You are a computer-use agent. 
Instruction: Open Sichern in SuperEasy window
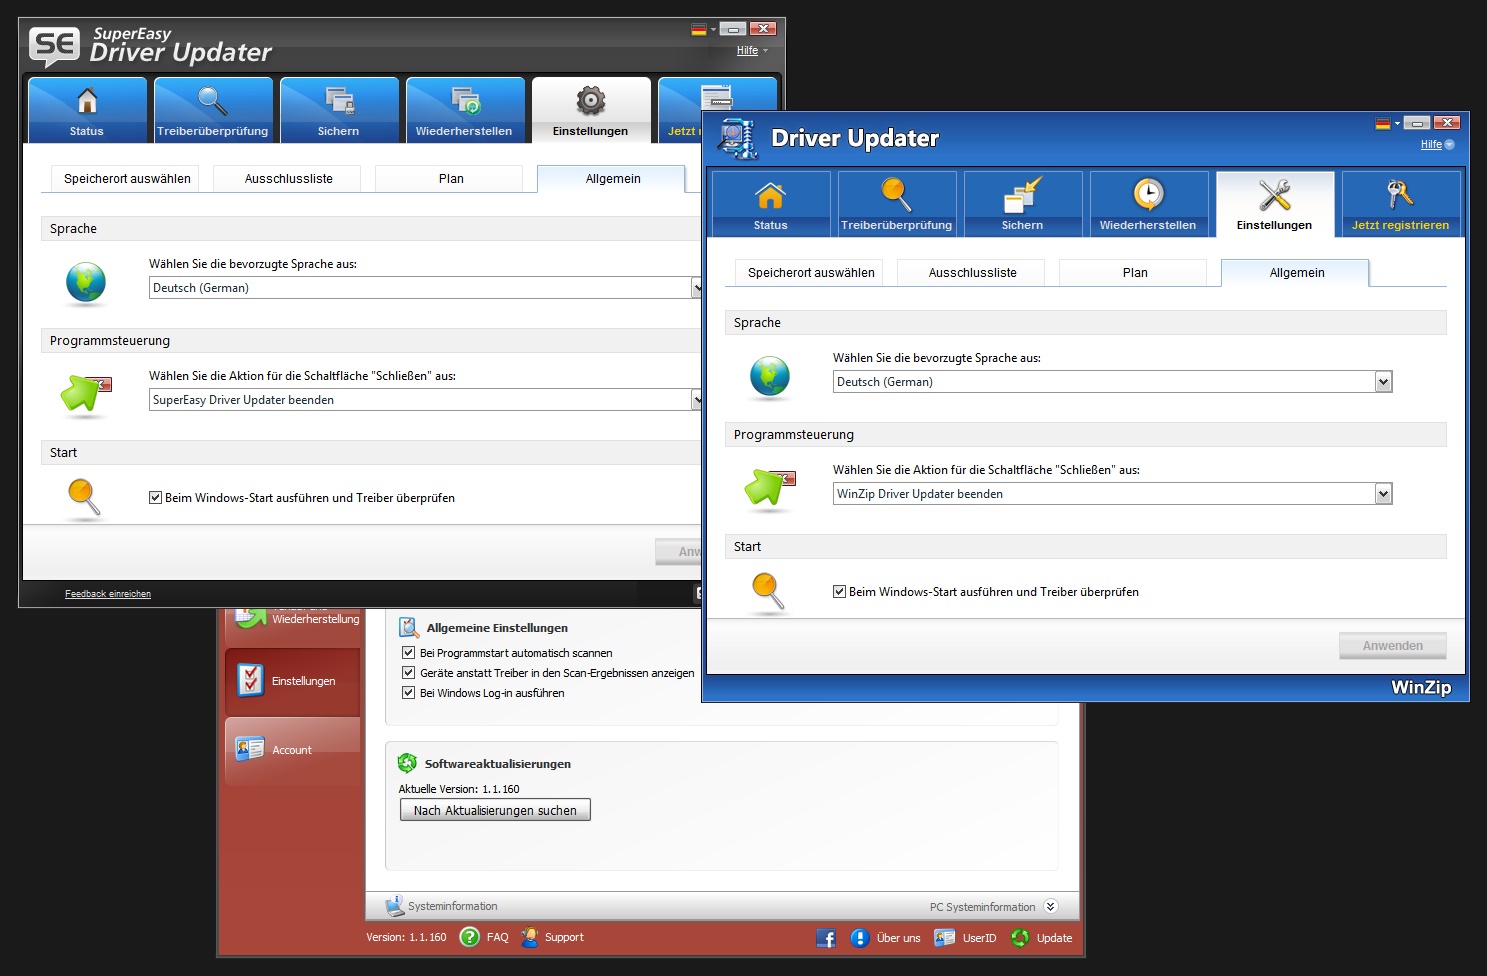click(x=339, y=110)
